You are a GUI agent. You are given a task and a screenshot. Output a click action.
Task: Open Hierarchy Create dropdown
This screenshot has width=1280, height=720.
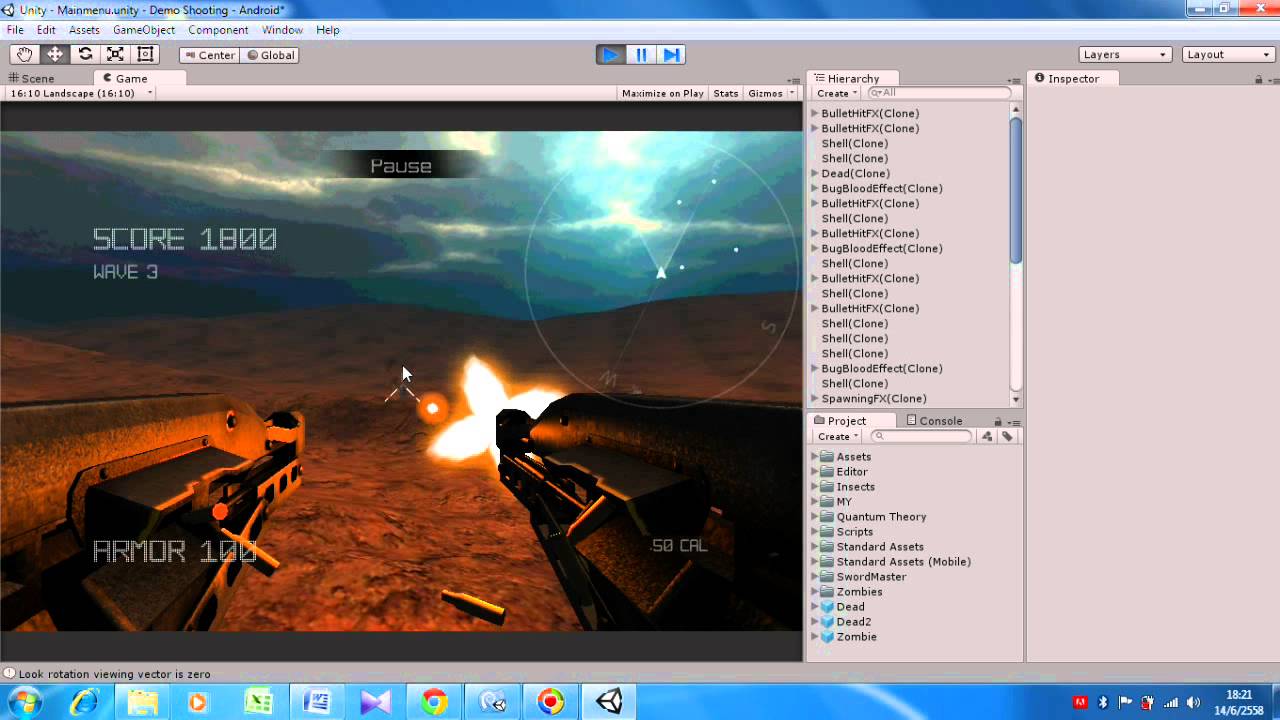(837, 93)
